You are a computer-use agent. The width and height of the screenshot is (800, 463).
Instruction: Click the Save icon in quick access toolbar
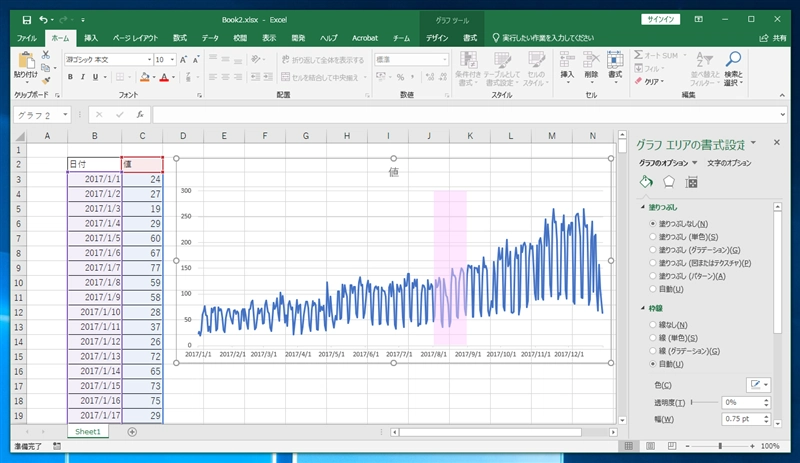coord(27,20)
